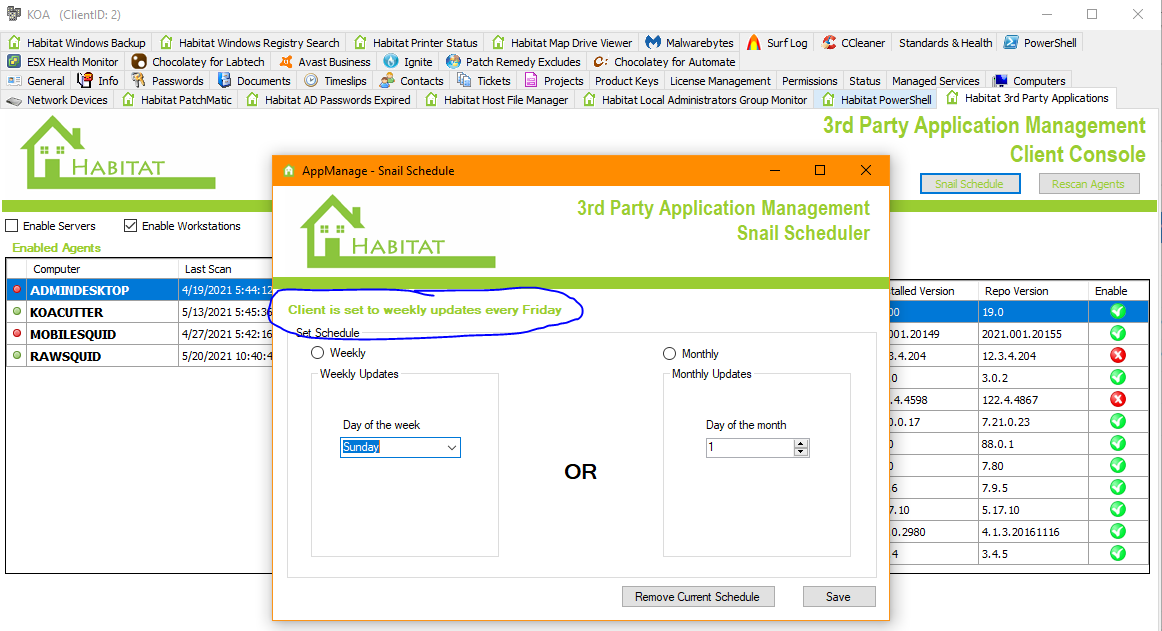Open the License Management tab
The height and width of the screenshot is (631, 1162).
720,81
